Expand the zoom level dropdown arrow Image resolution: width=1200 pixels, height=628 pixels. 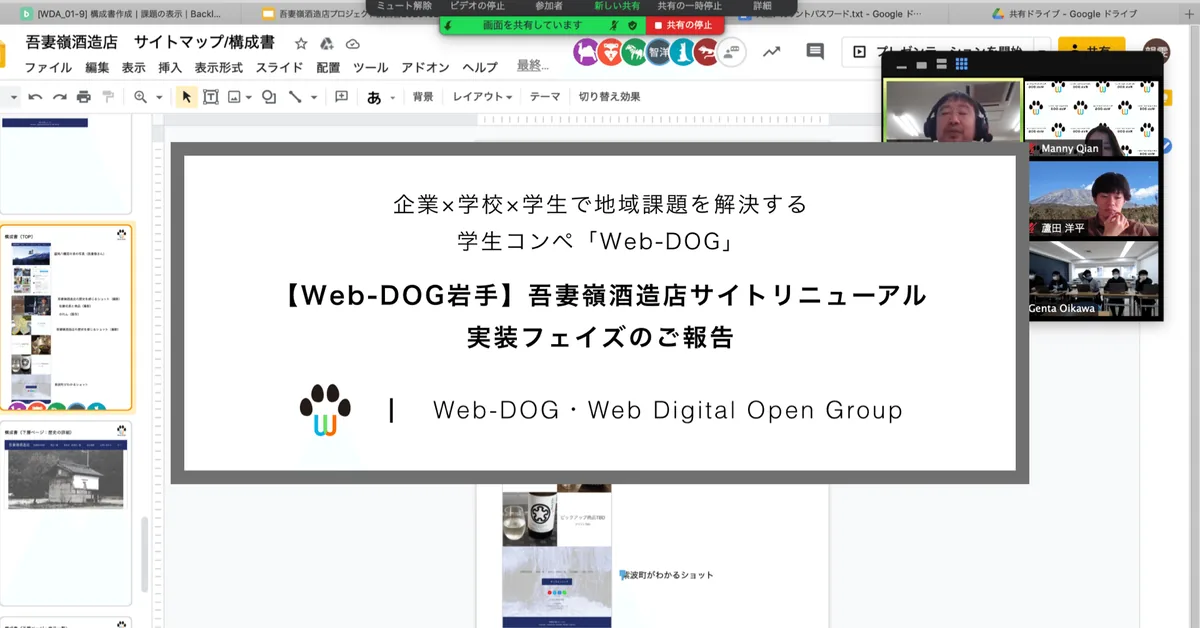[160, 97]
